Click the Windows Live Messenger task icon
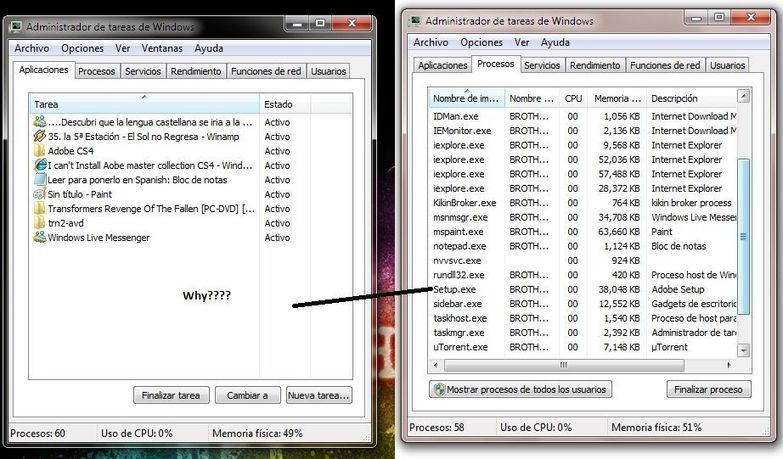783x459 pixels. [x=39, y=237]
